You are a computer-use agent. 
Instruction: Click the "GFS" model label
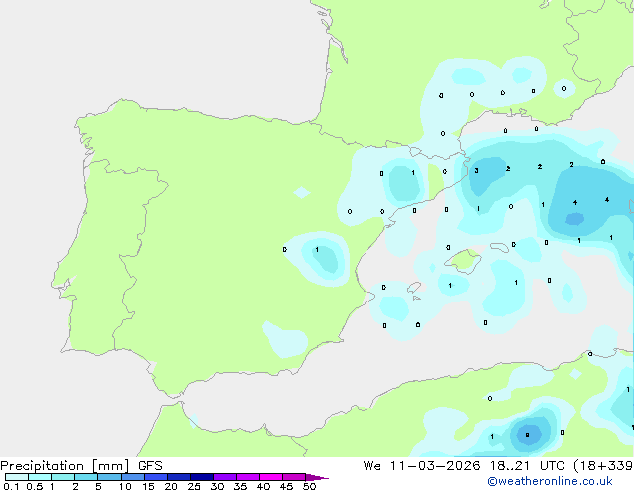pos(150,466)
